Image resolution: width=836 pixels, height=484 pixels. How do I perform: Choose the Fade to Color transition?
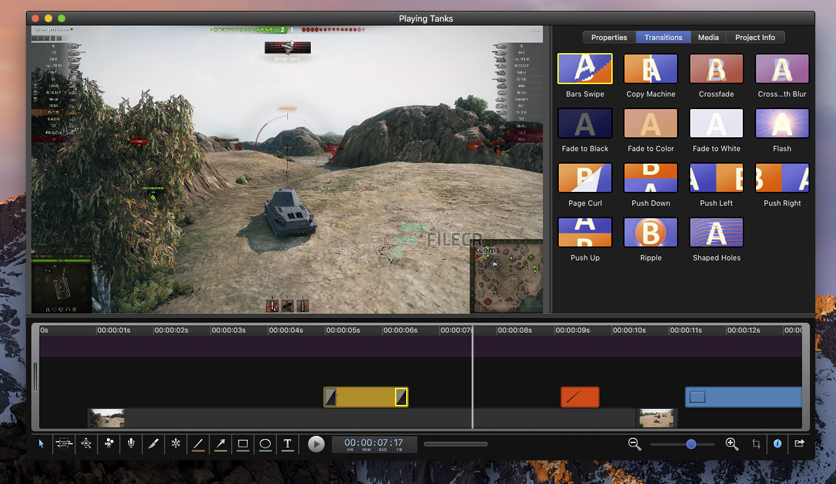[x=650, y=124]
